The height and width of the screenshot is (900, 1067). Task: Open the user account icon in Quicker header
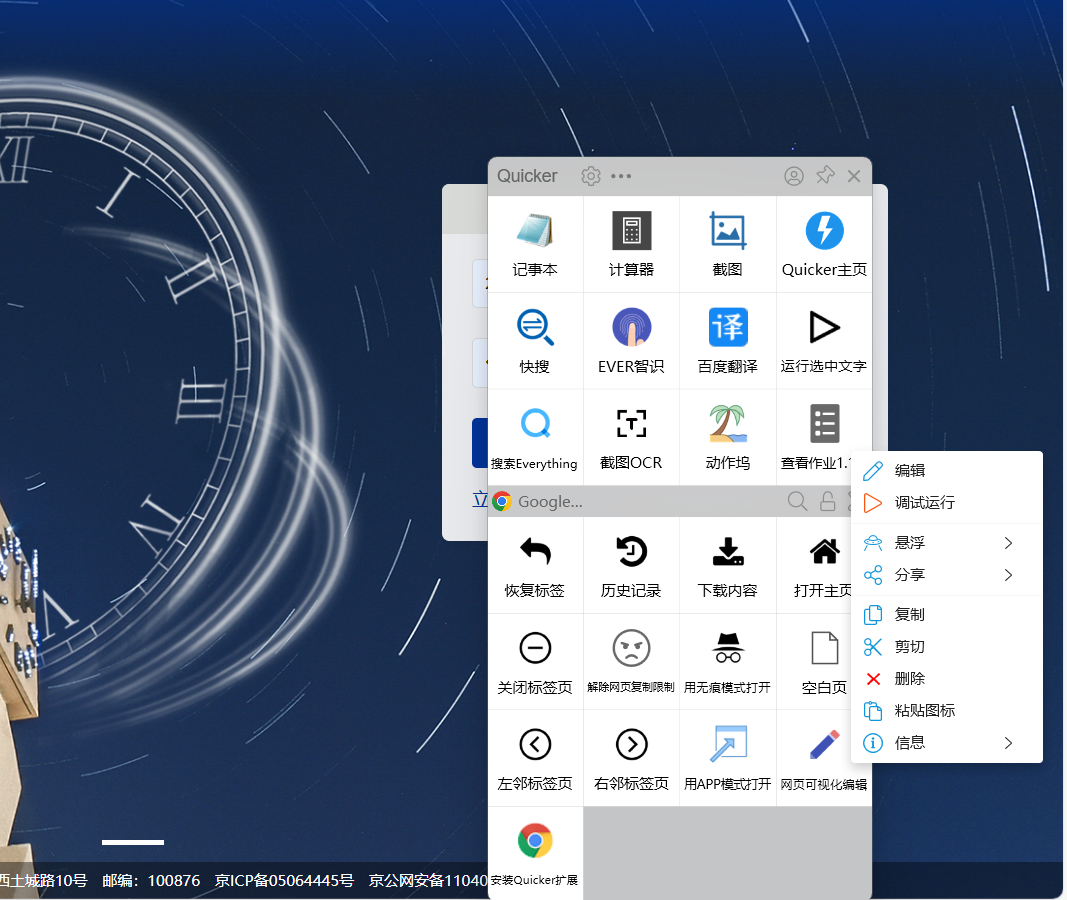[793, 176]
